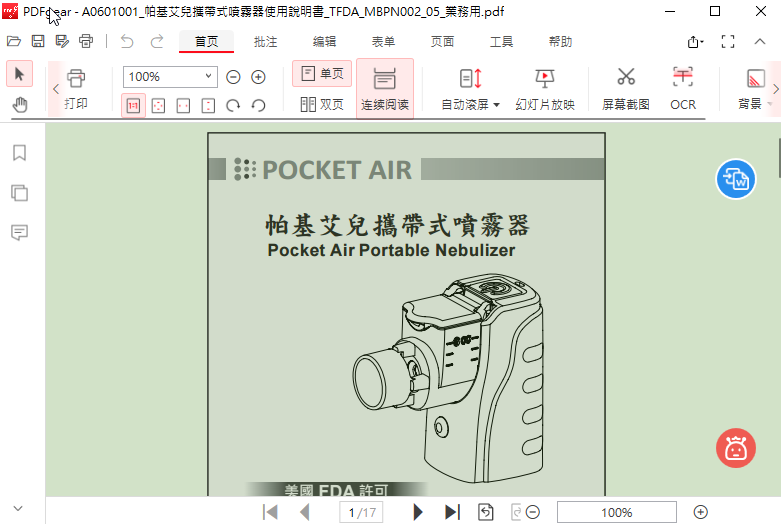Jump to last page

(x=452, y=512)
